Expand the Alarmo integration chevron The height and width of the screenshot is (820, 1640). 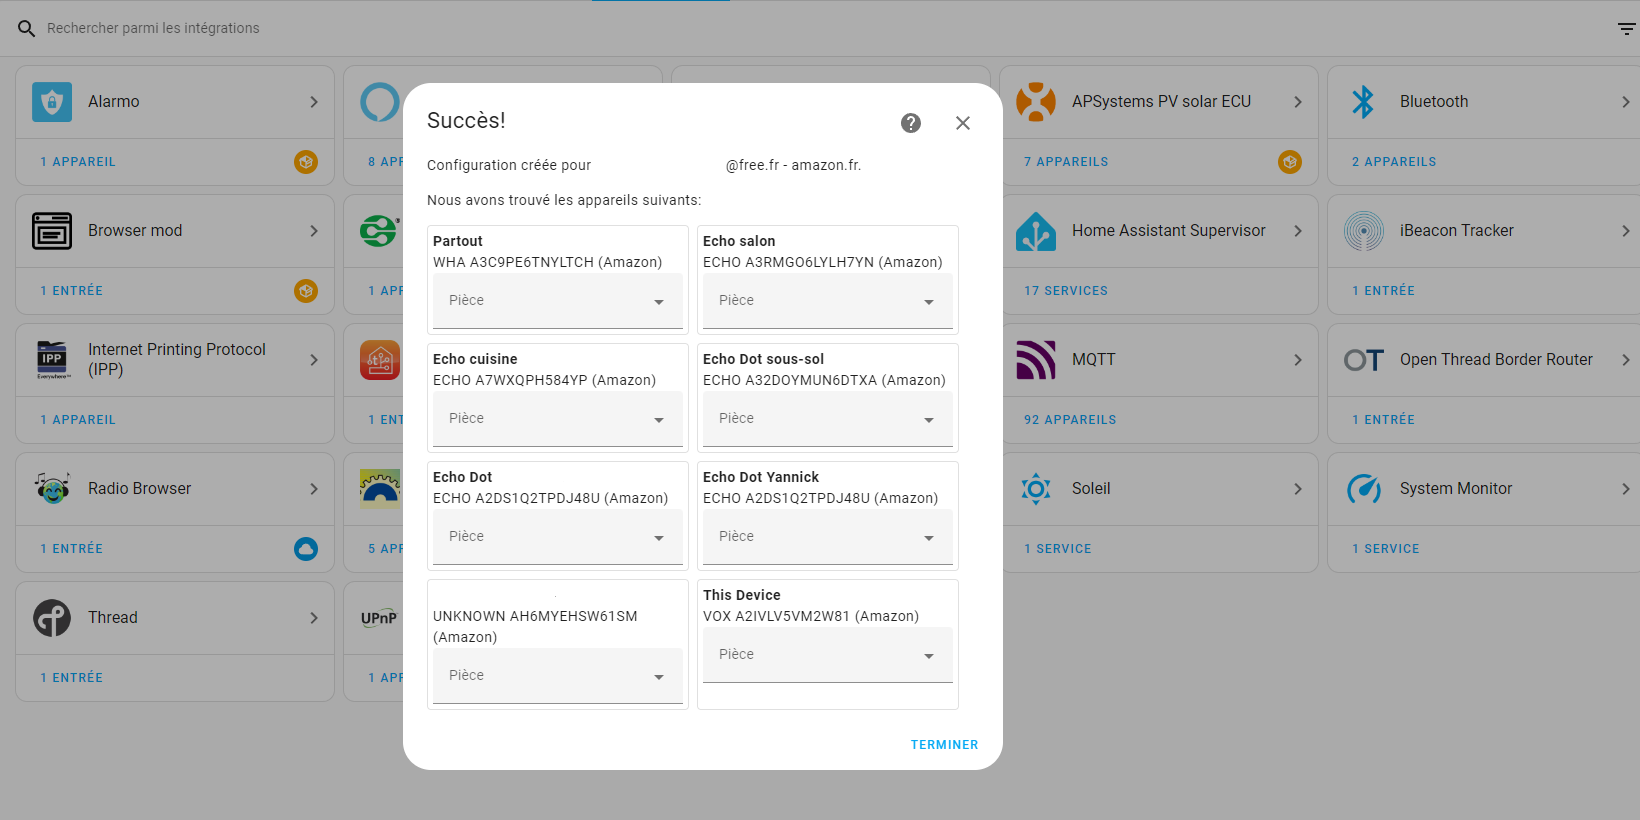(x=314, y=102)
